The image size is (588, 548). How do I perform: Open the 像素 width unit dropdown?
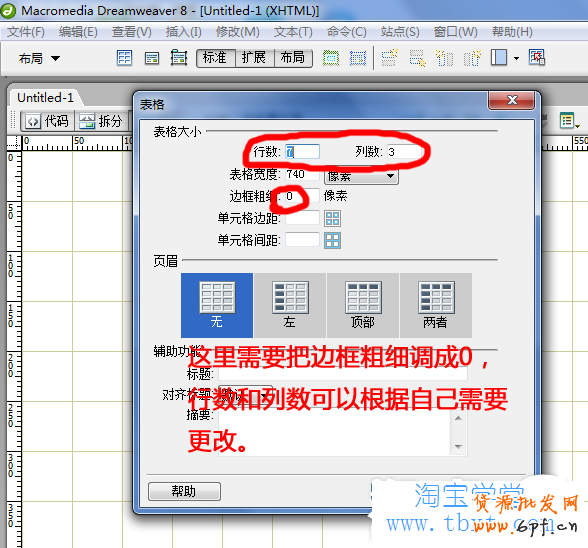coord(361,176)
